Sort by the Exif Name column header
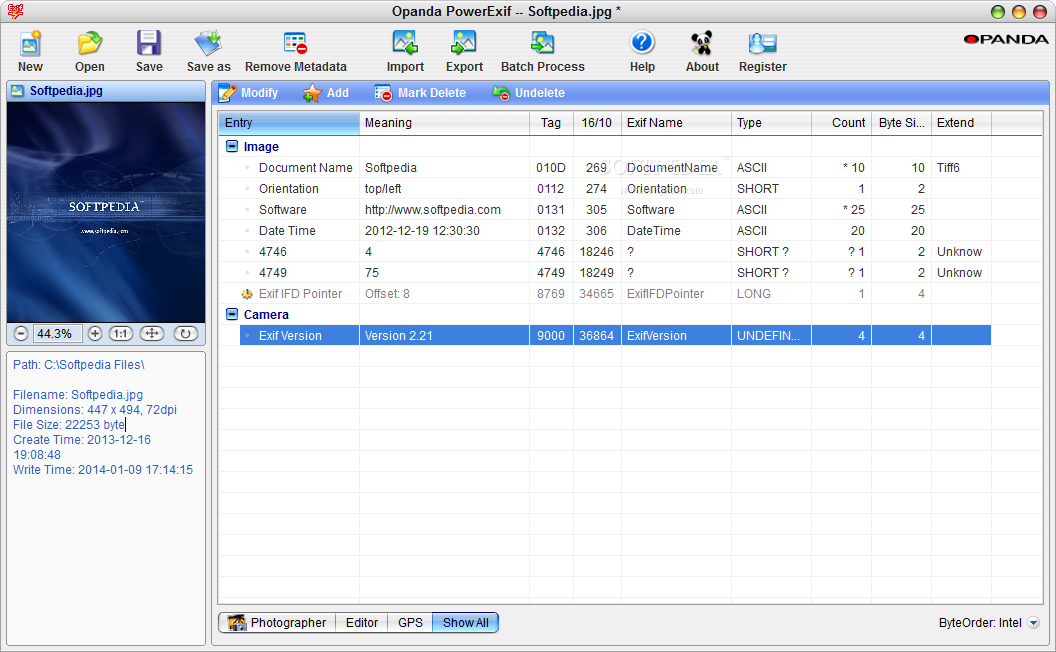1056x652 pixels. point(676,123)
